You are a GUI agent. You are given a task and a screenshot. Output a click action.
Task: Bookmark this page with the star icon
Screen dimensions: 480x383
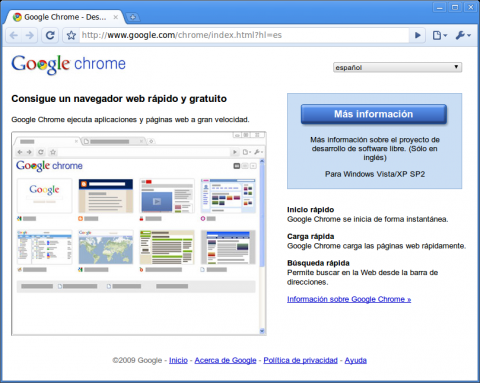tap(71, 35)
